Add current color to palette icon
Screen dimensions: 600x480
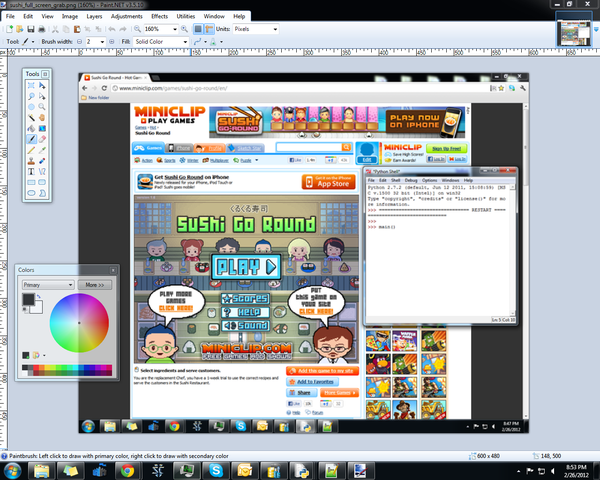(26, 355)
